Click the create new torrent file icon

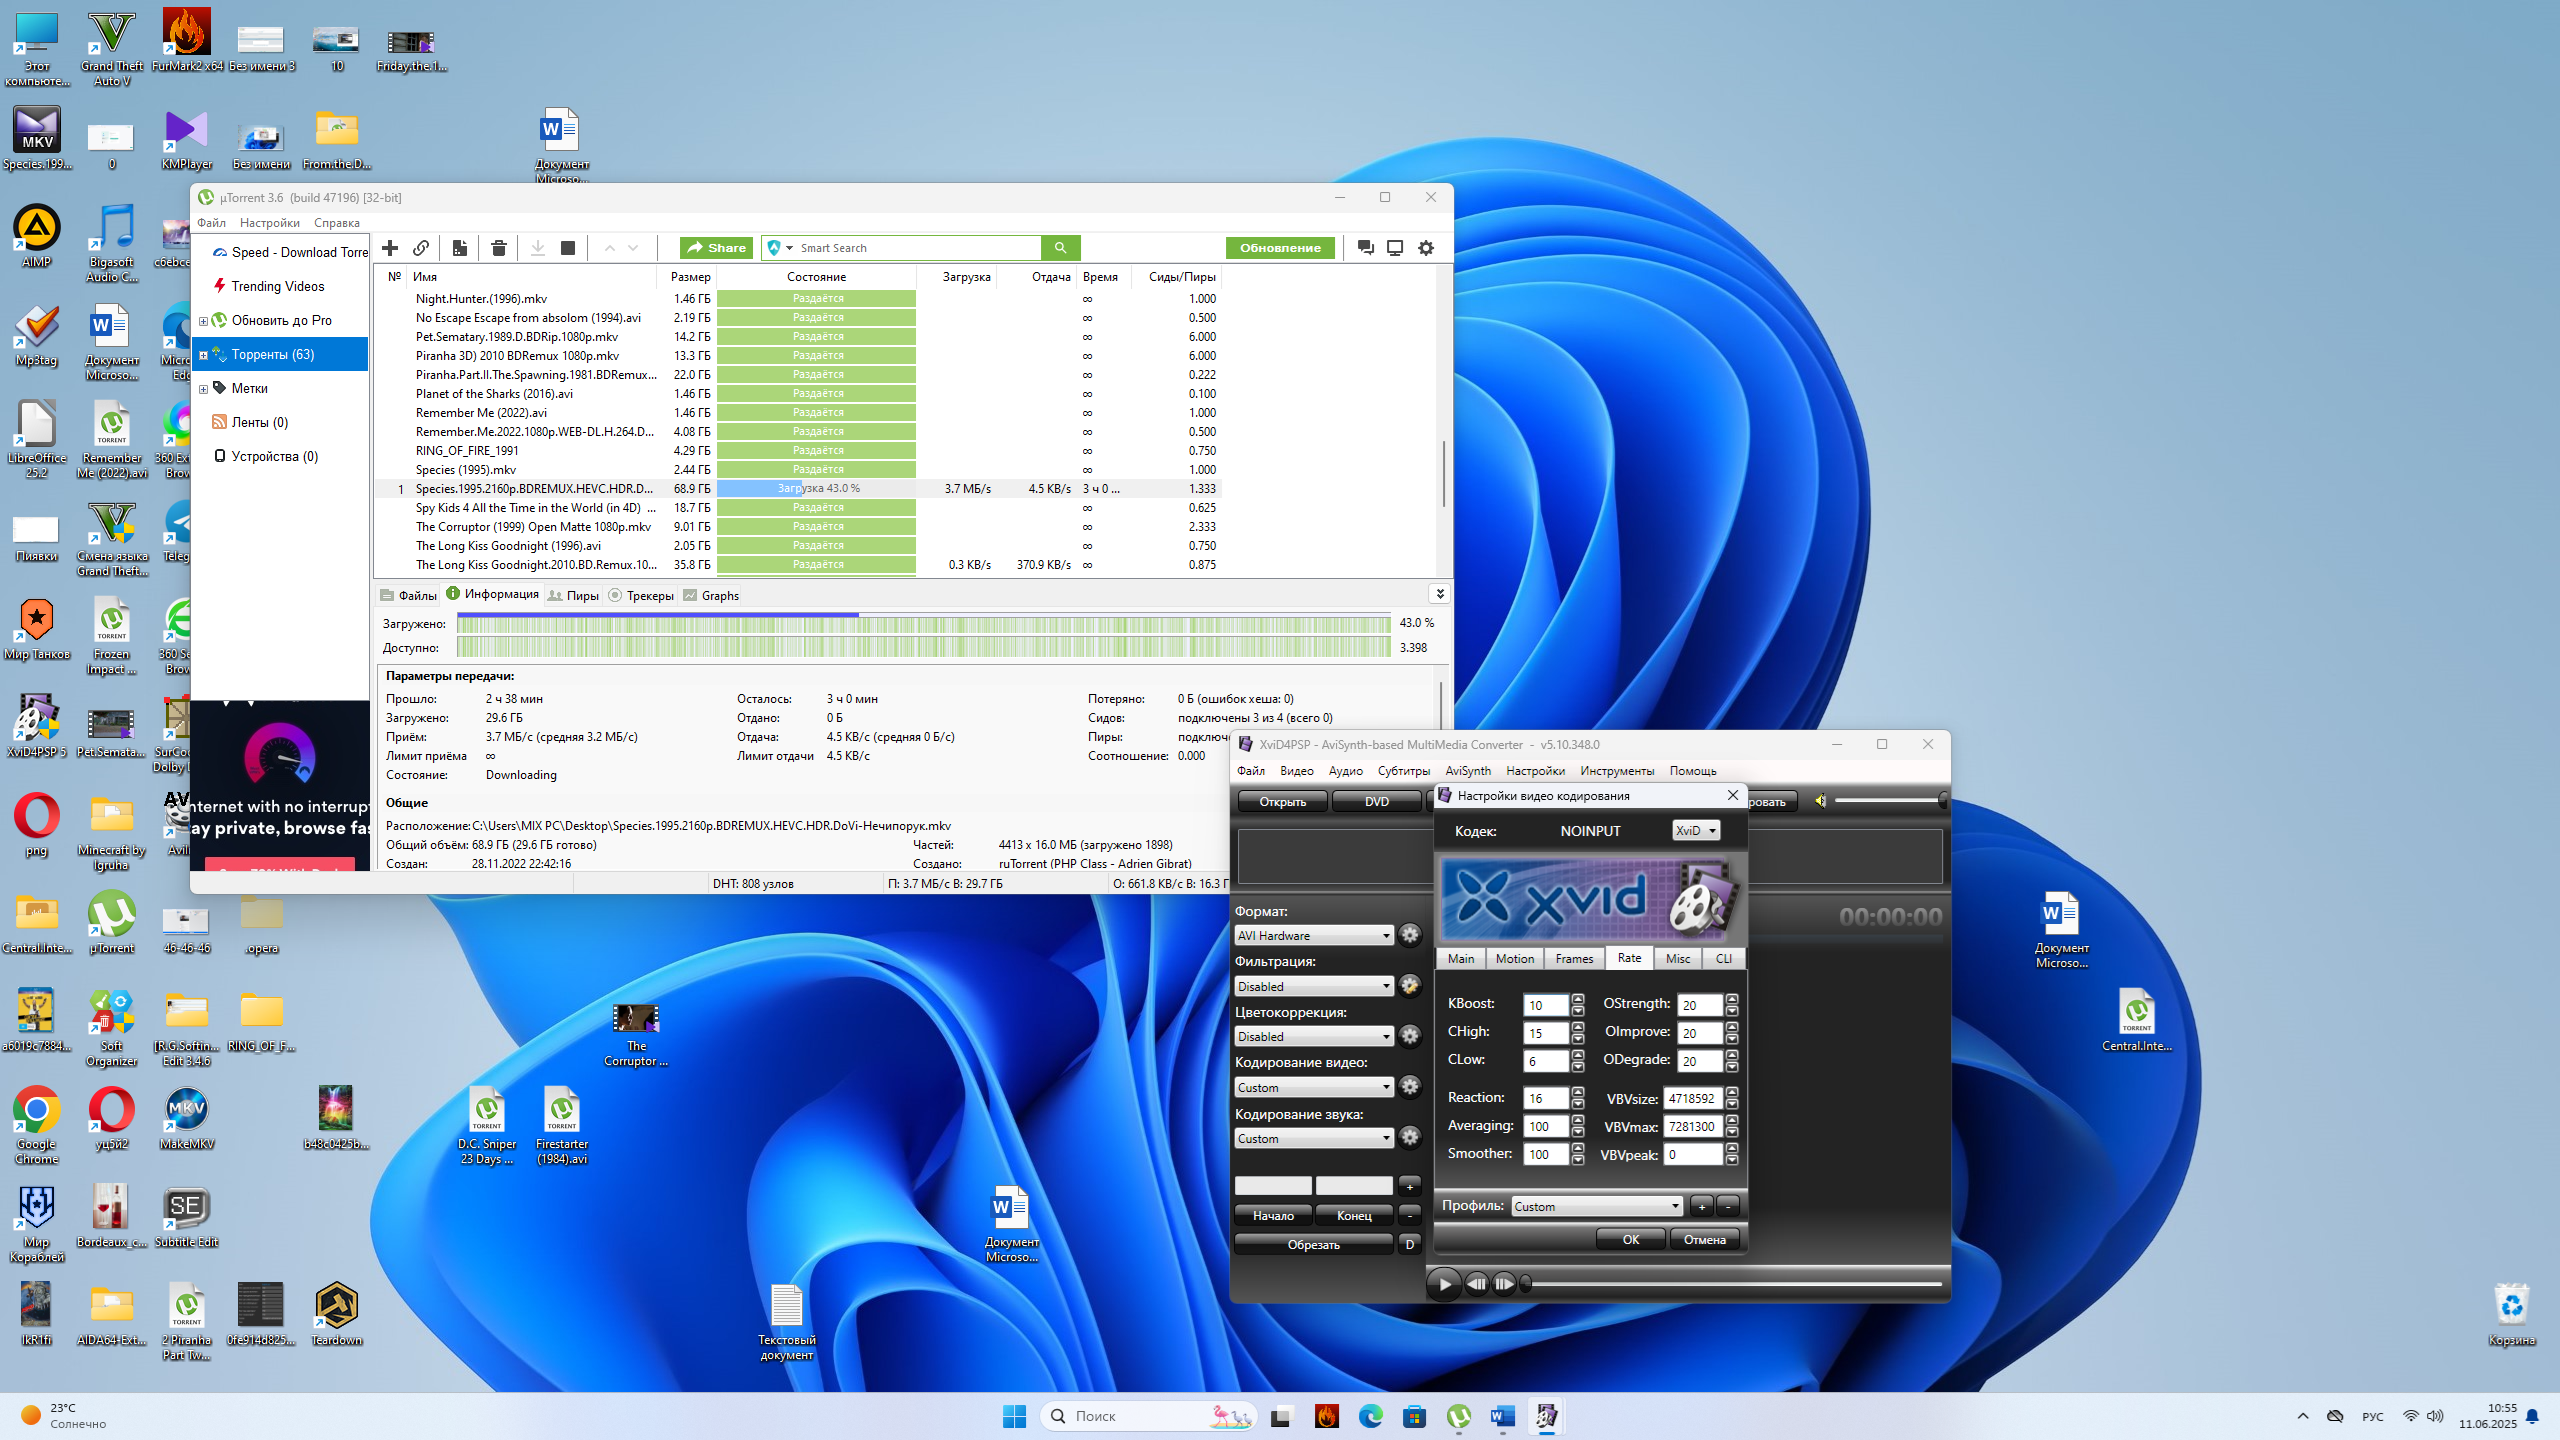459,248
